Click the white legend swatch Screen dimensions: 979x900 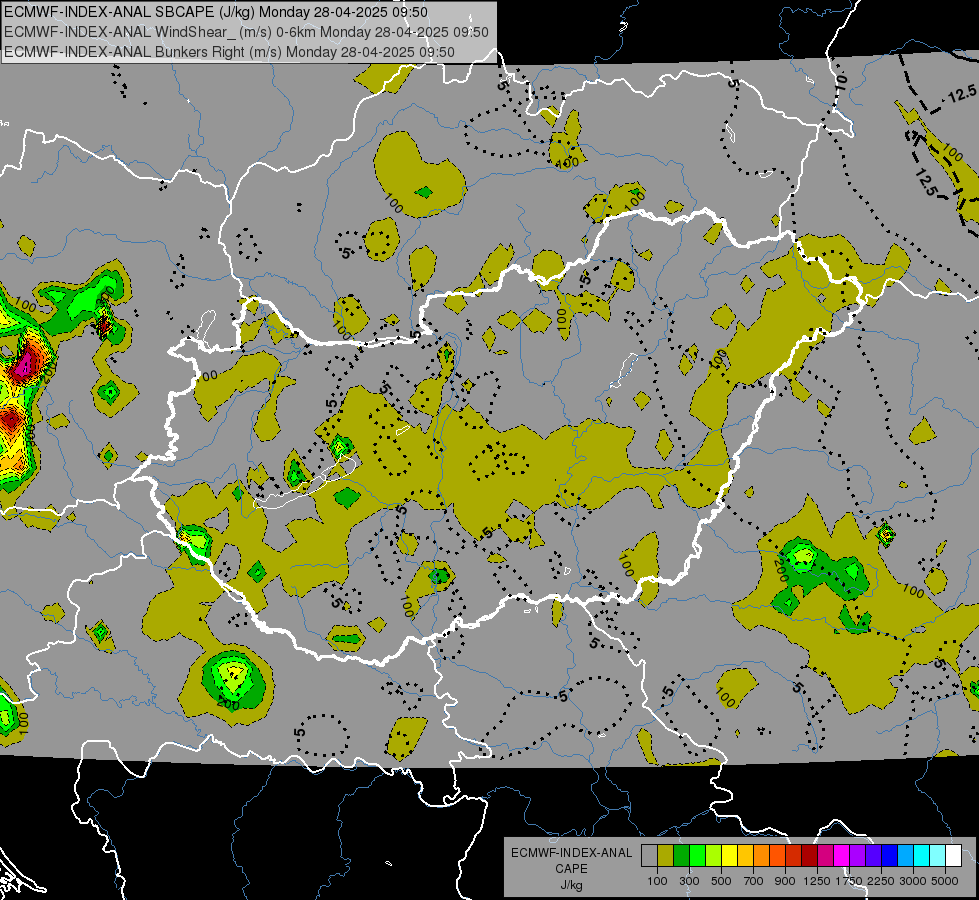click(x=955, y=855)
